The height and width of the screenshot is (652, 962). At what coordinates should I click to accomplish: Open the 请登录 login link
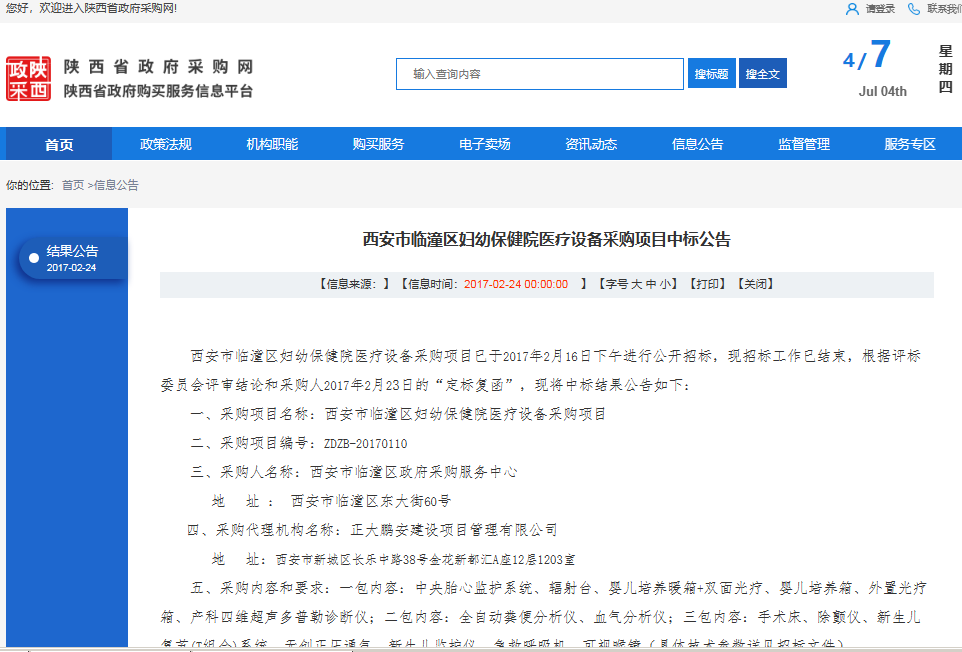coord(880,9)
